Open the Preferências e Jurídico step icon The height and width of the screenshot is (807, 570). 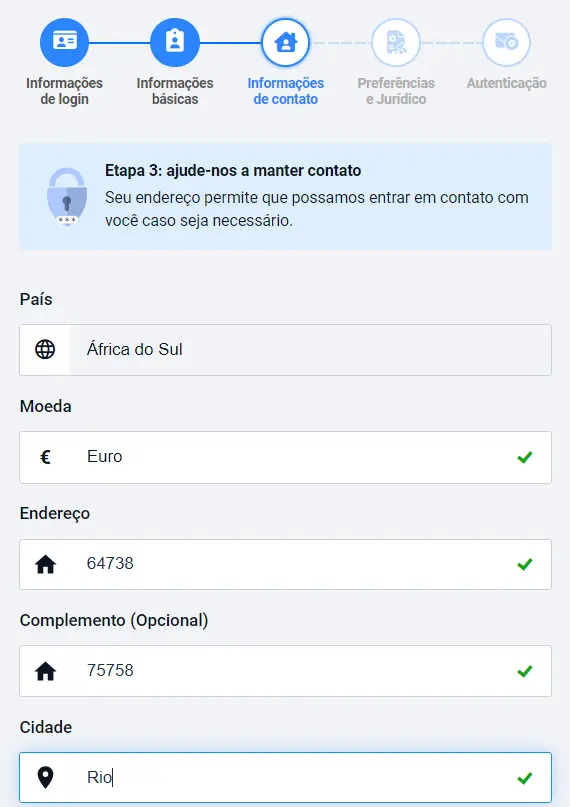click(396, 42)
